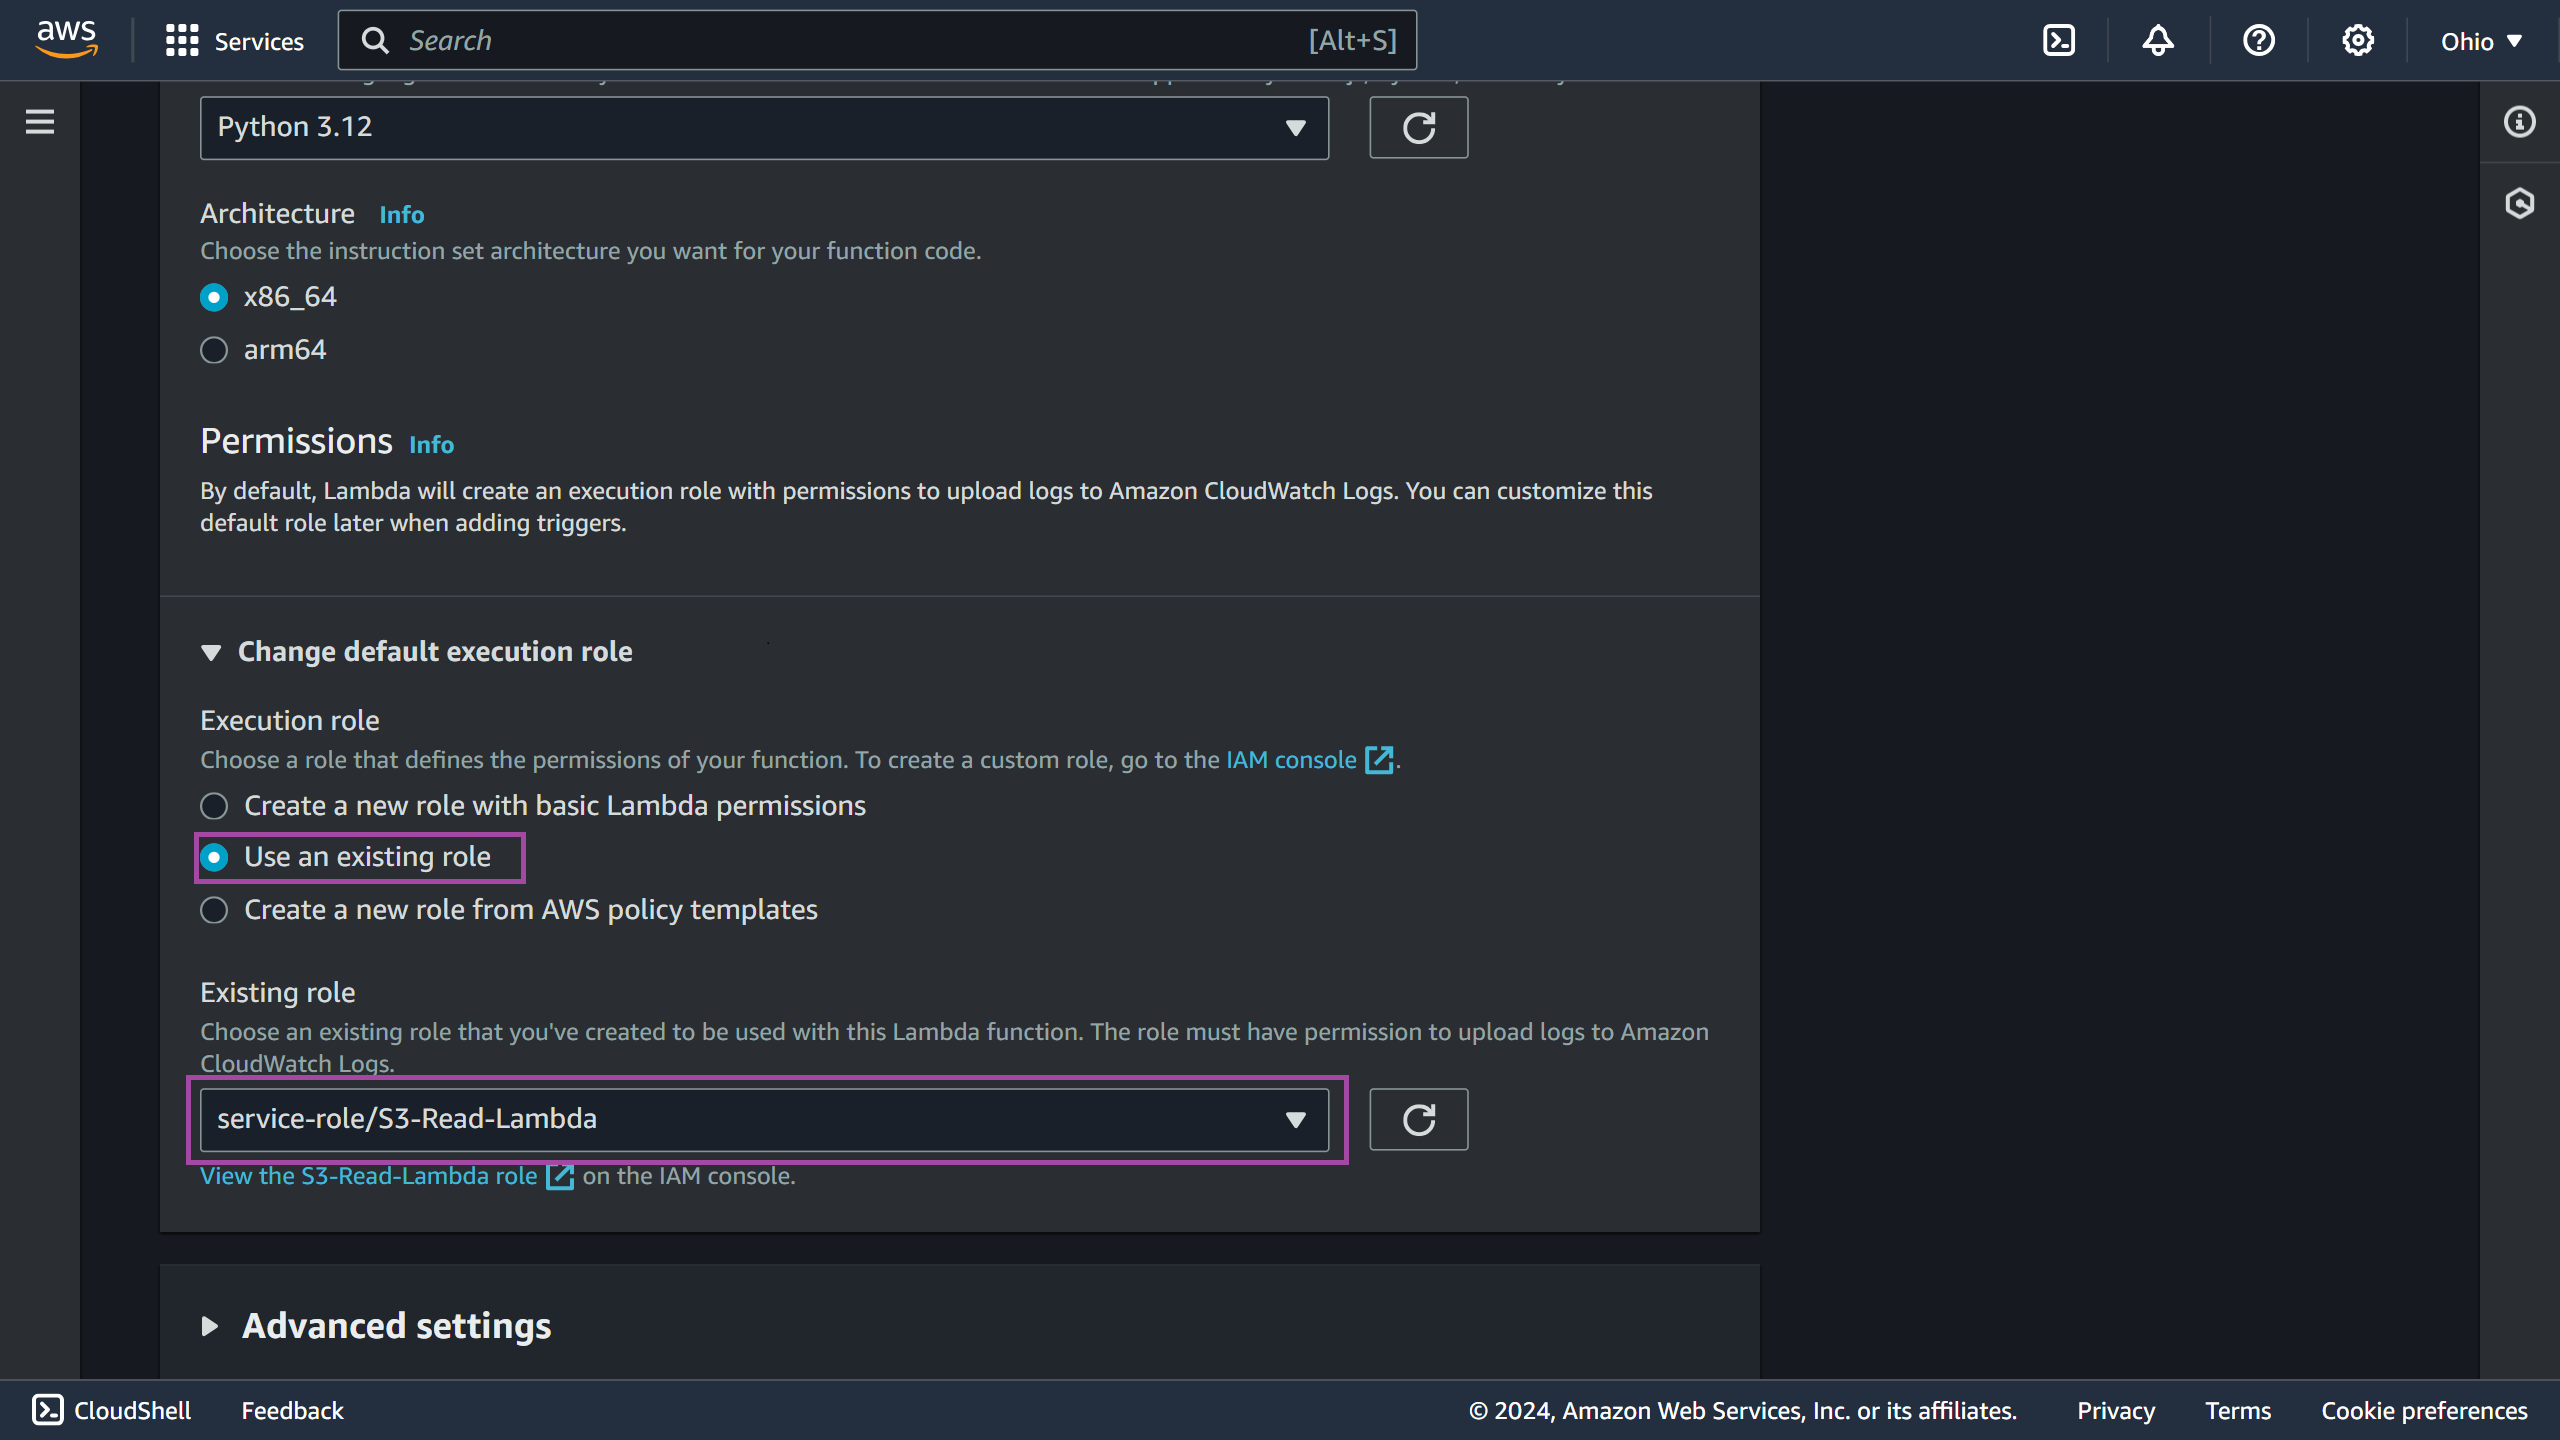The image size is (2560, 1440).
Task: Select the arm64 architecture
Action: pyautogui.click(x=214, y=350)
